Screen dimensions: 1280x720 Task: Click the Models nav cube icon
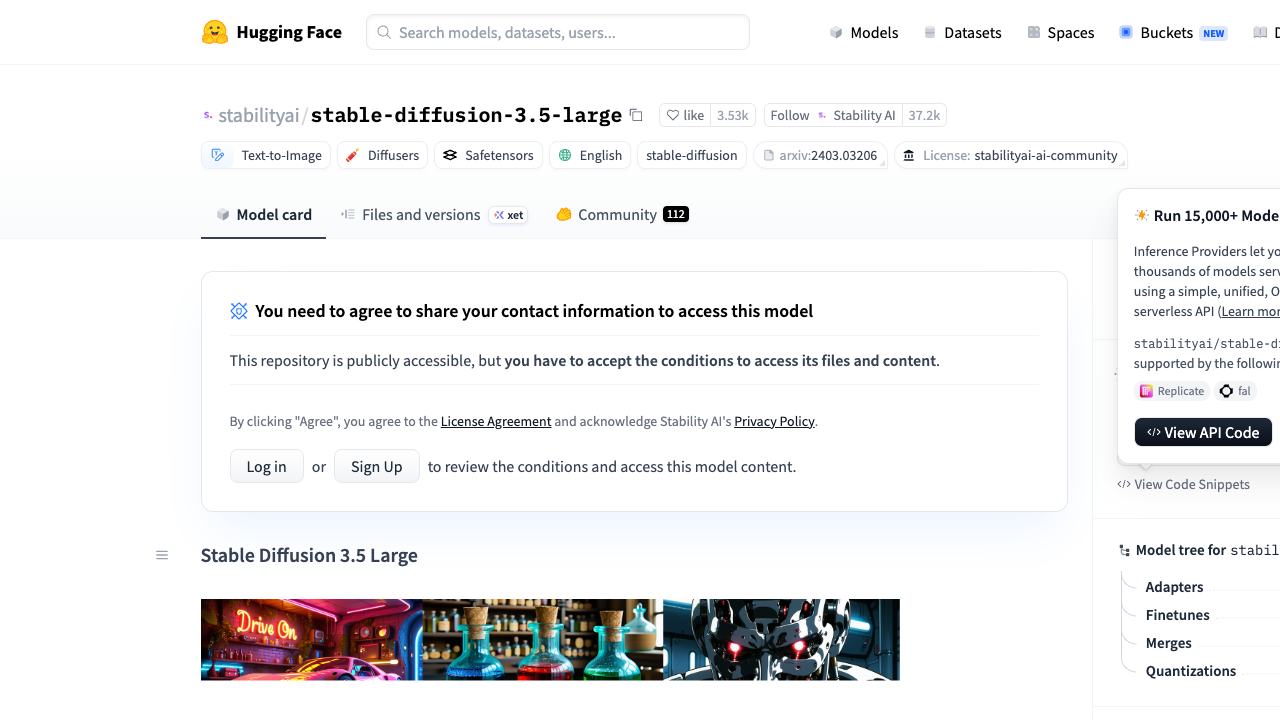coord(836,32)
